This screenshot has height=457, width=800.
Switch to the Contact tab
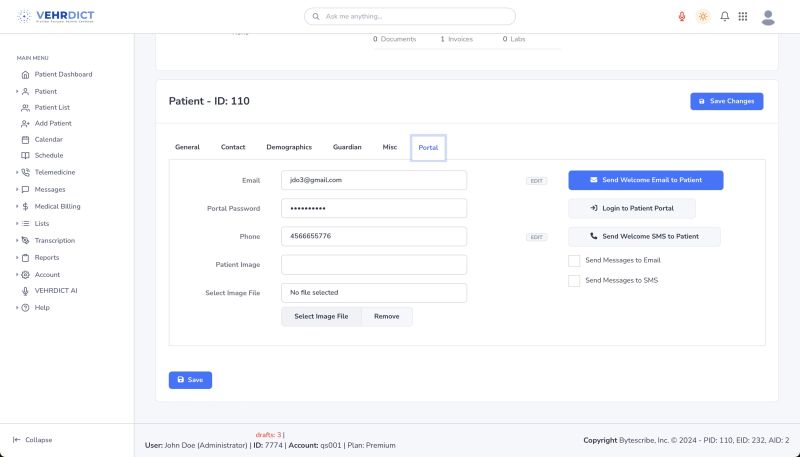233,147
